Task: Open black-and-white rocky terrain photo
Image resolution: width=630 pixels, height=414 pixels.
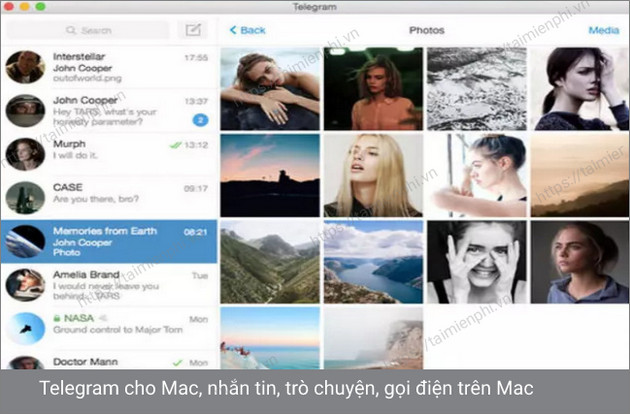Action: click(x=477, y=89)
